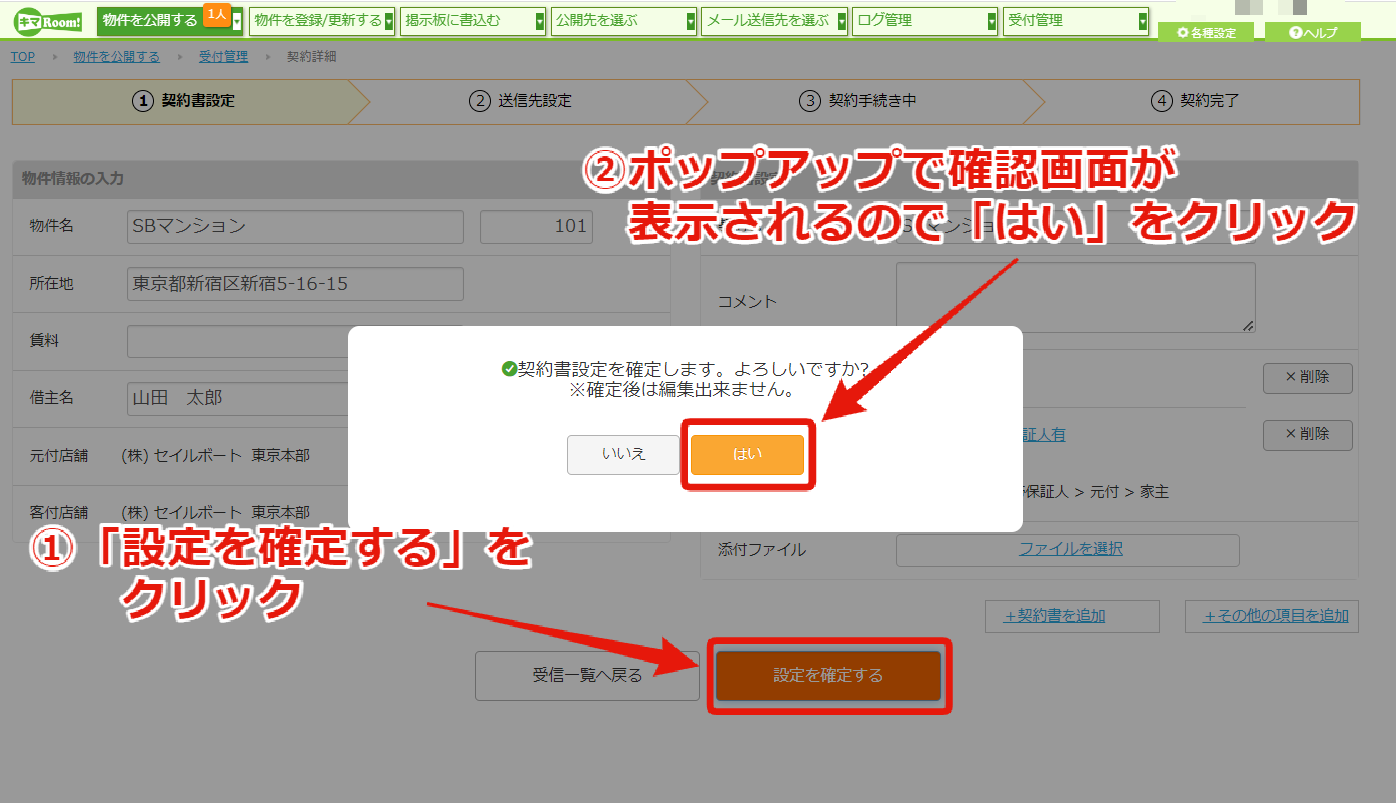
Task: Click 受信一覧へ戻る button
Action: [587, 676]
